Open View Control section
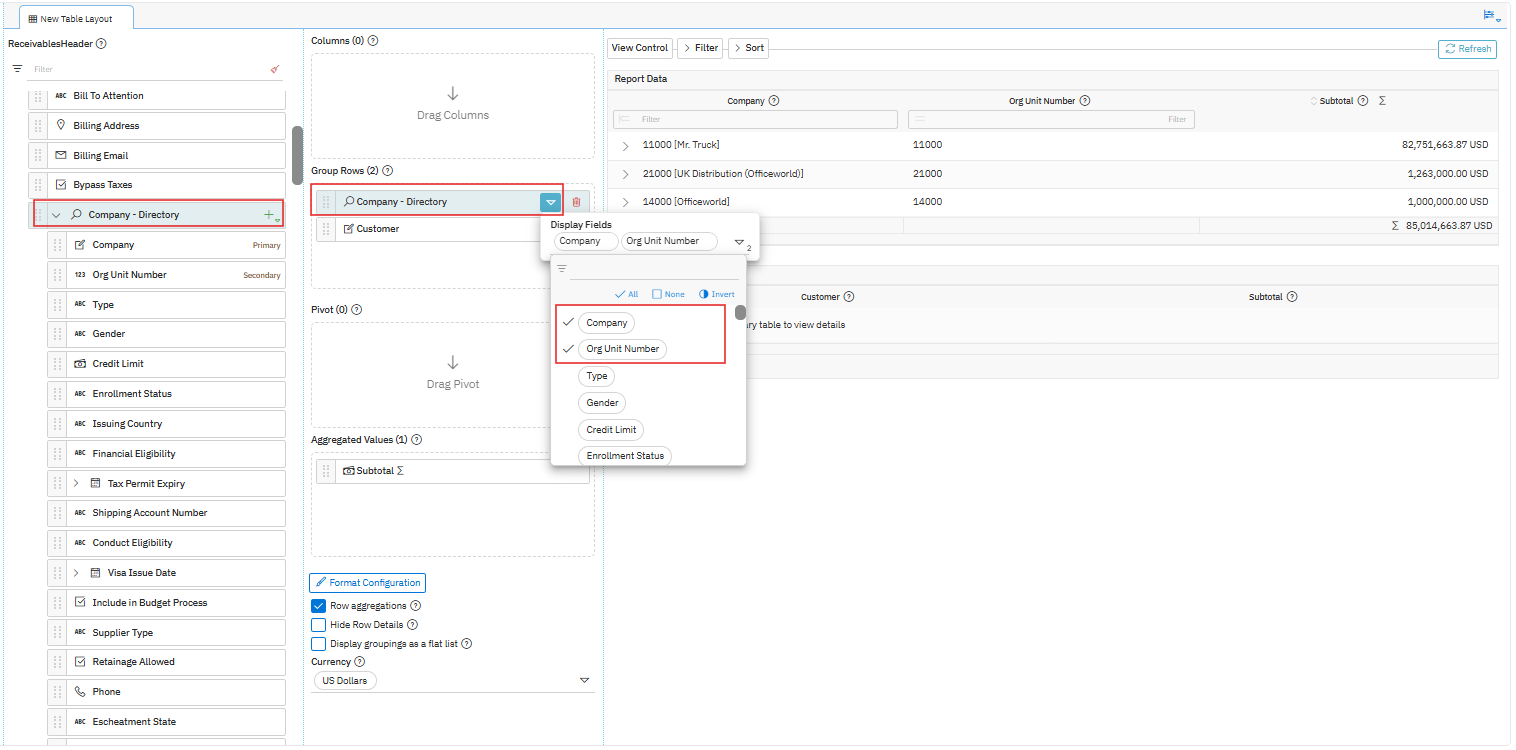This screenshot has height=750, width=1516. point(640,48)
